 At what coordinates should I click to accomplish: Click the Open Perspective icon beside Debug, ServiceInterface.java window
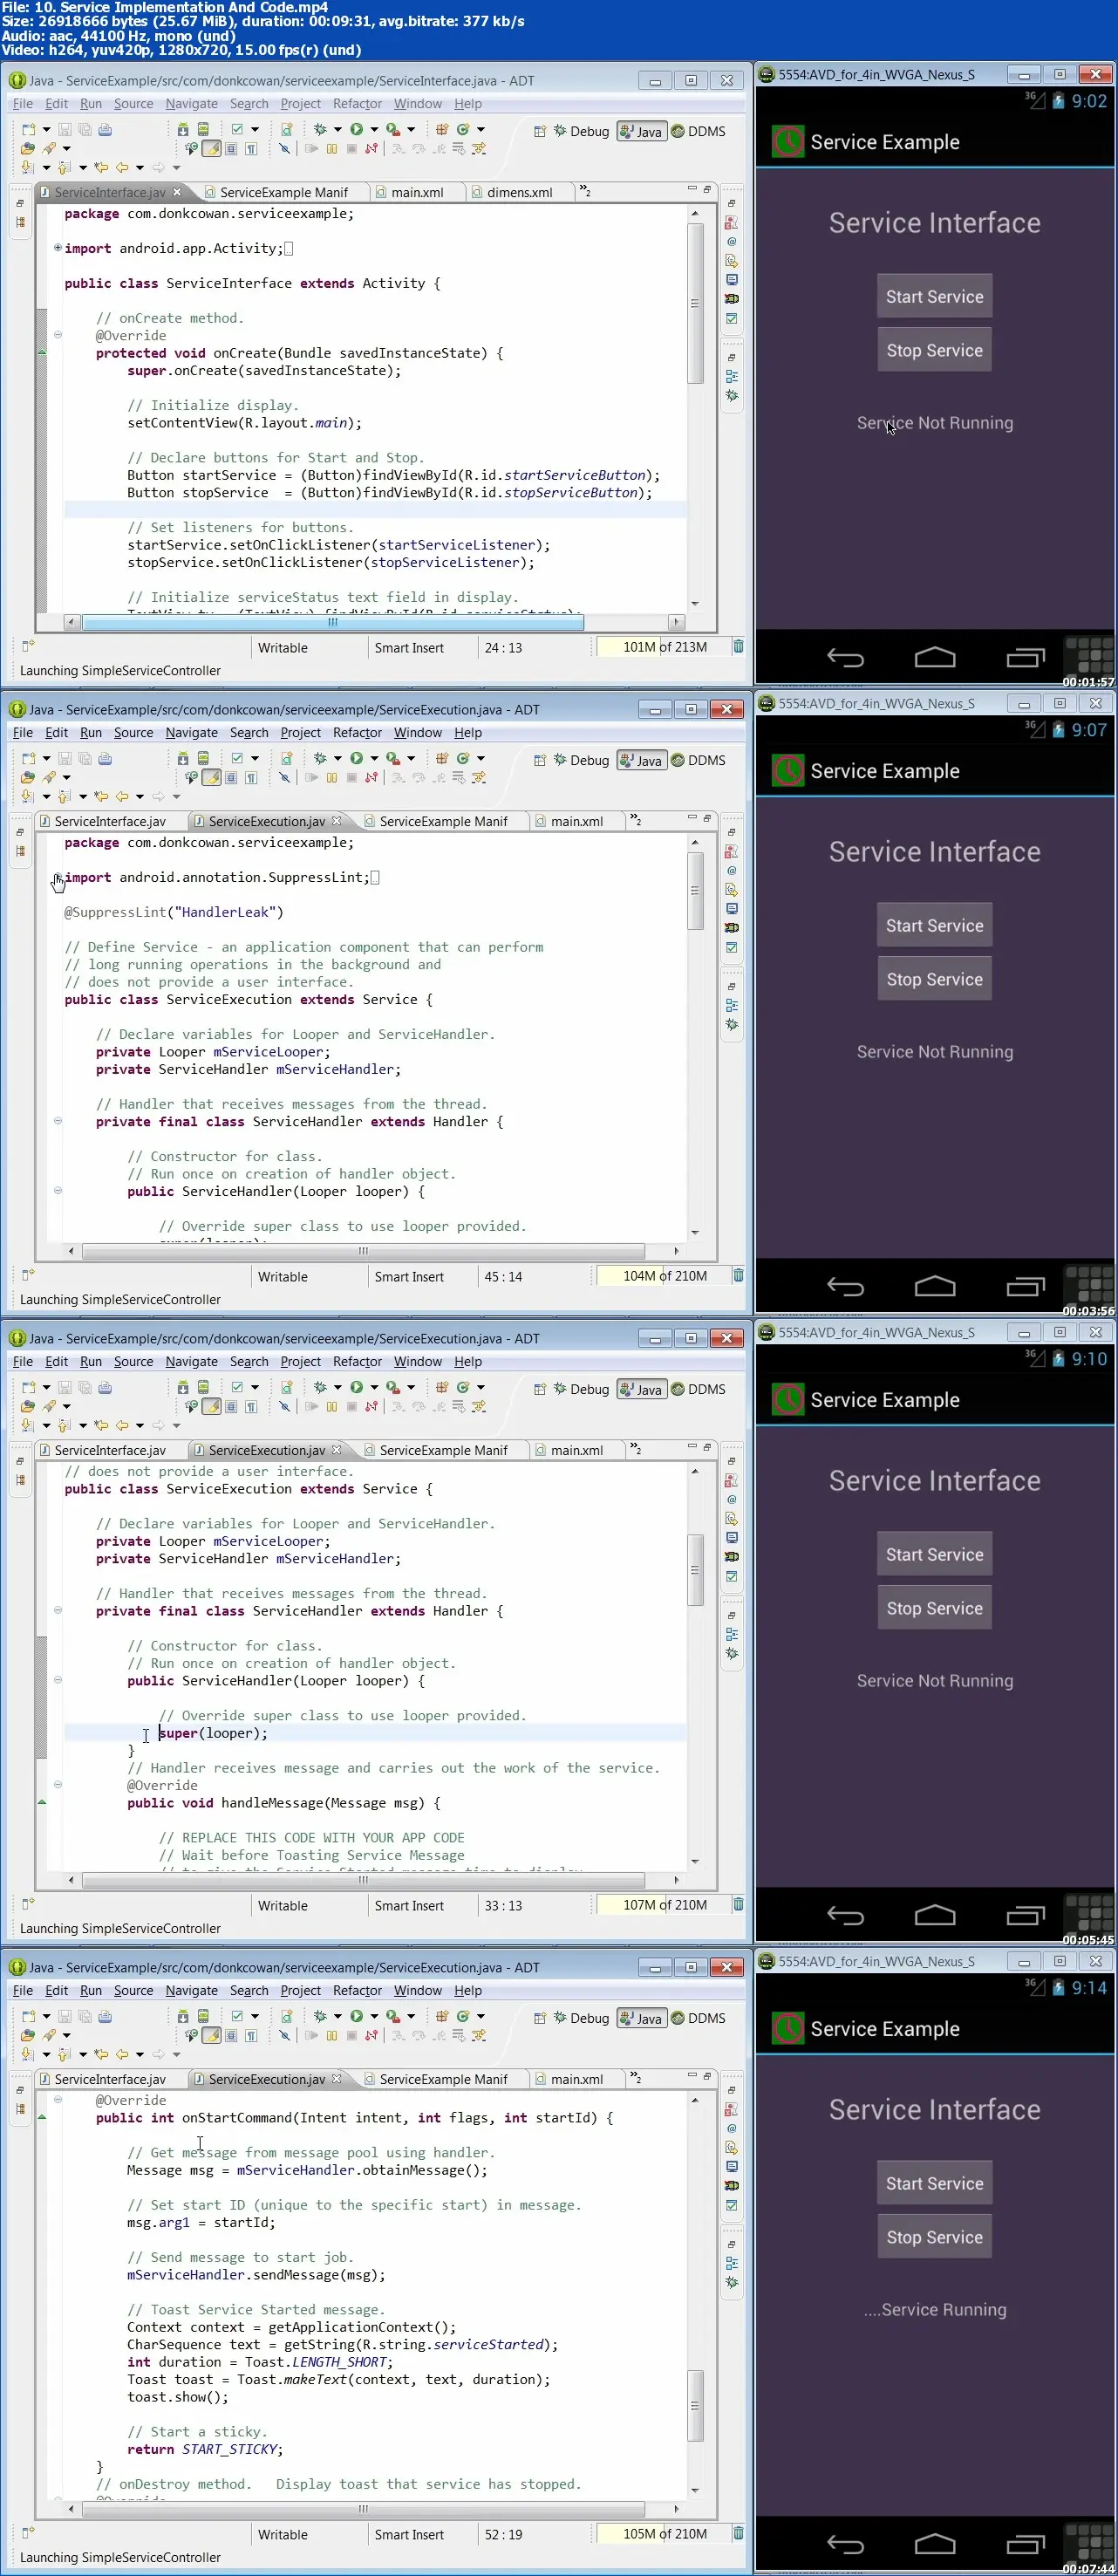click(540, 131)
